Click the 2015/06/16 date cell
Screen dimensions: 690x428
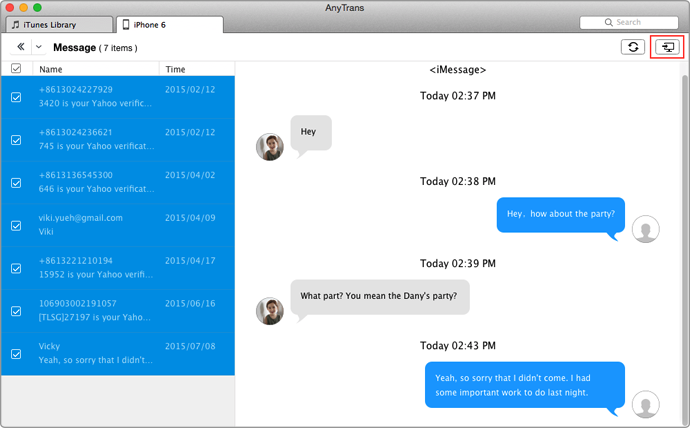click(x=190, y=304)
